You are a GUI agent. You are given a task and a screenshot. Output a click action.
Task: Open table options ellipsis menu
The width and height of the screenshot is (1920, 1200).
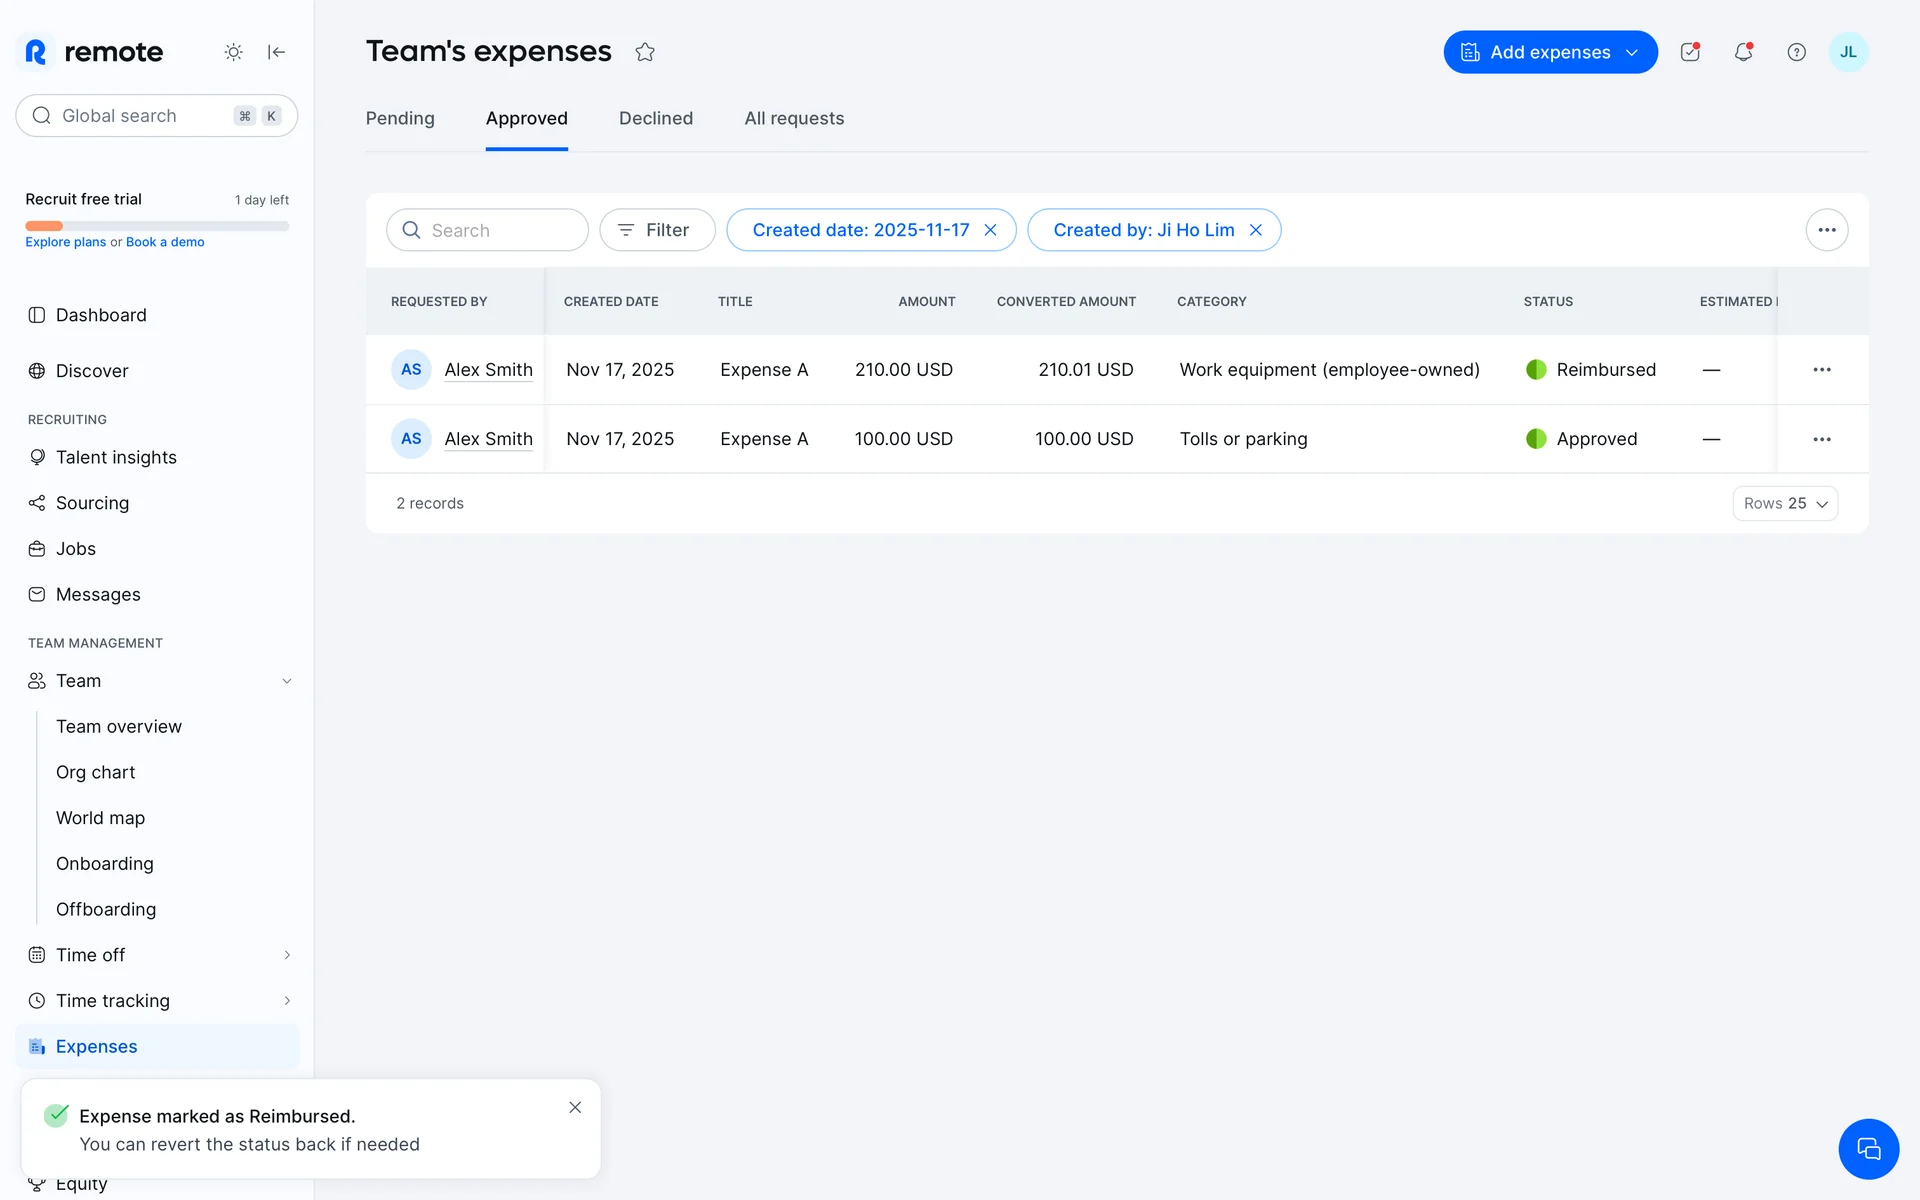(x=1826, y=230)
